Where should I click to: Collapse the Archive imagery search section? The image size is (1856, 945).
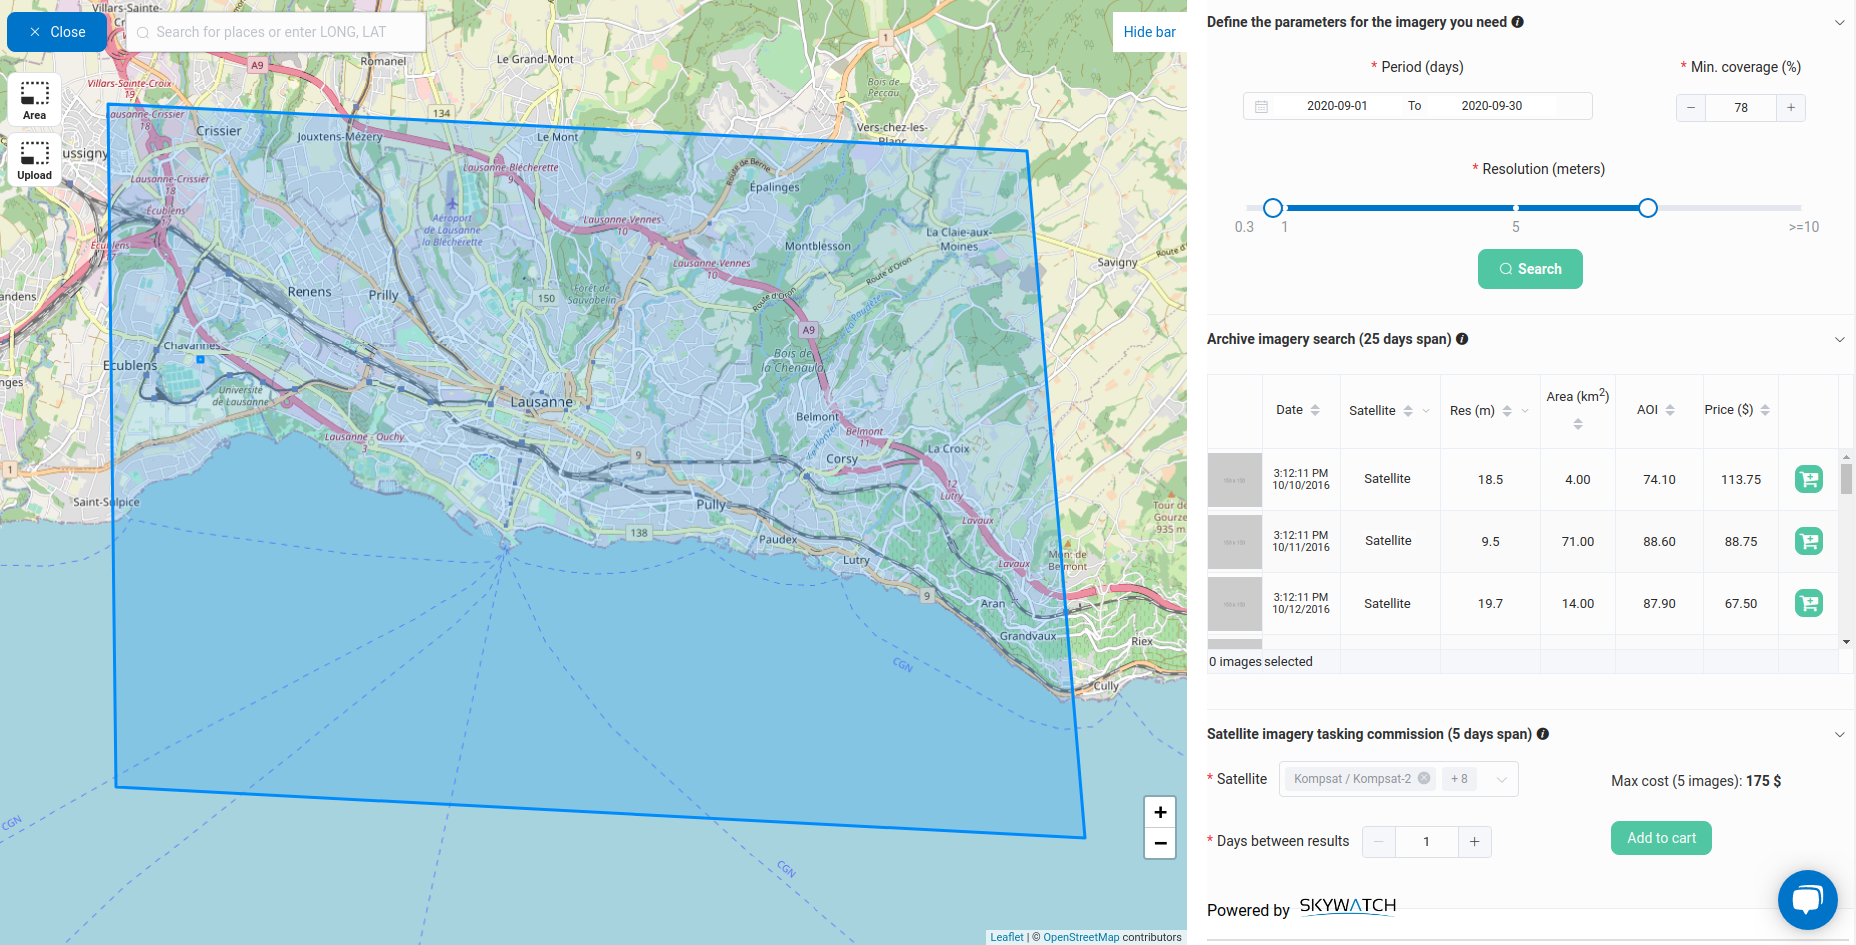1839,340
